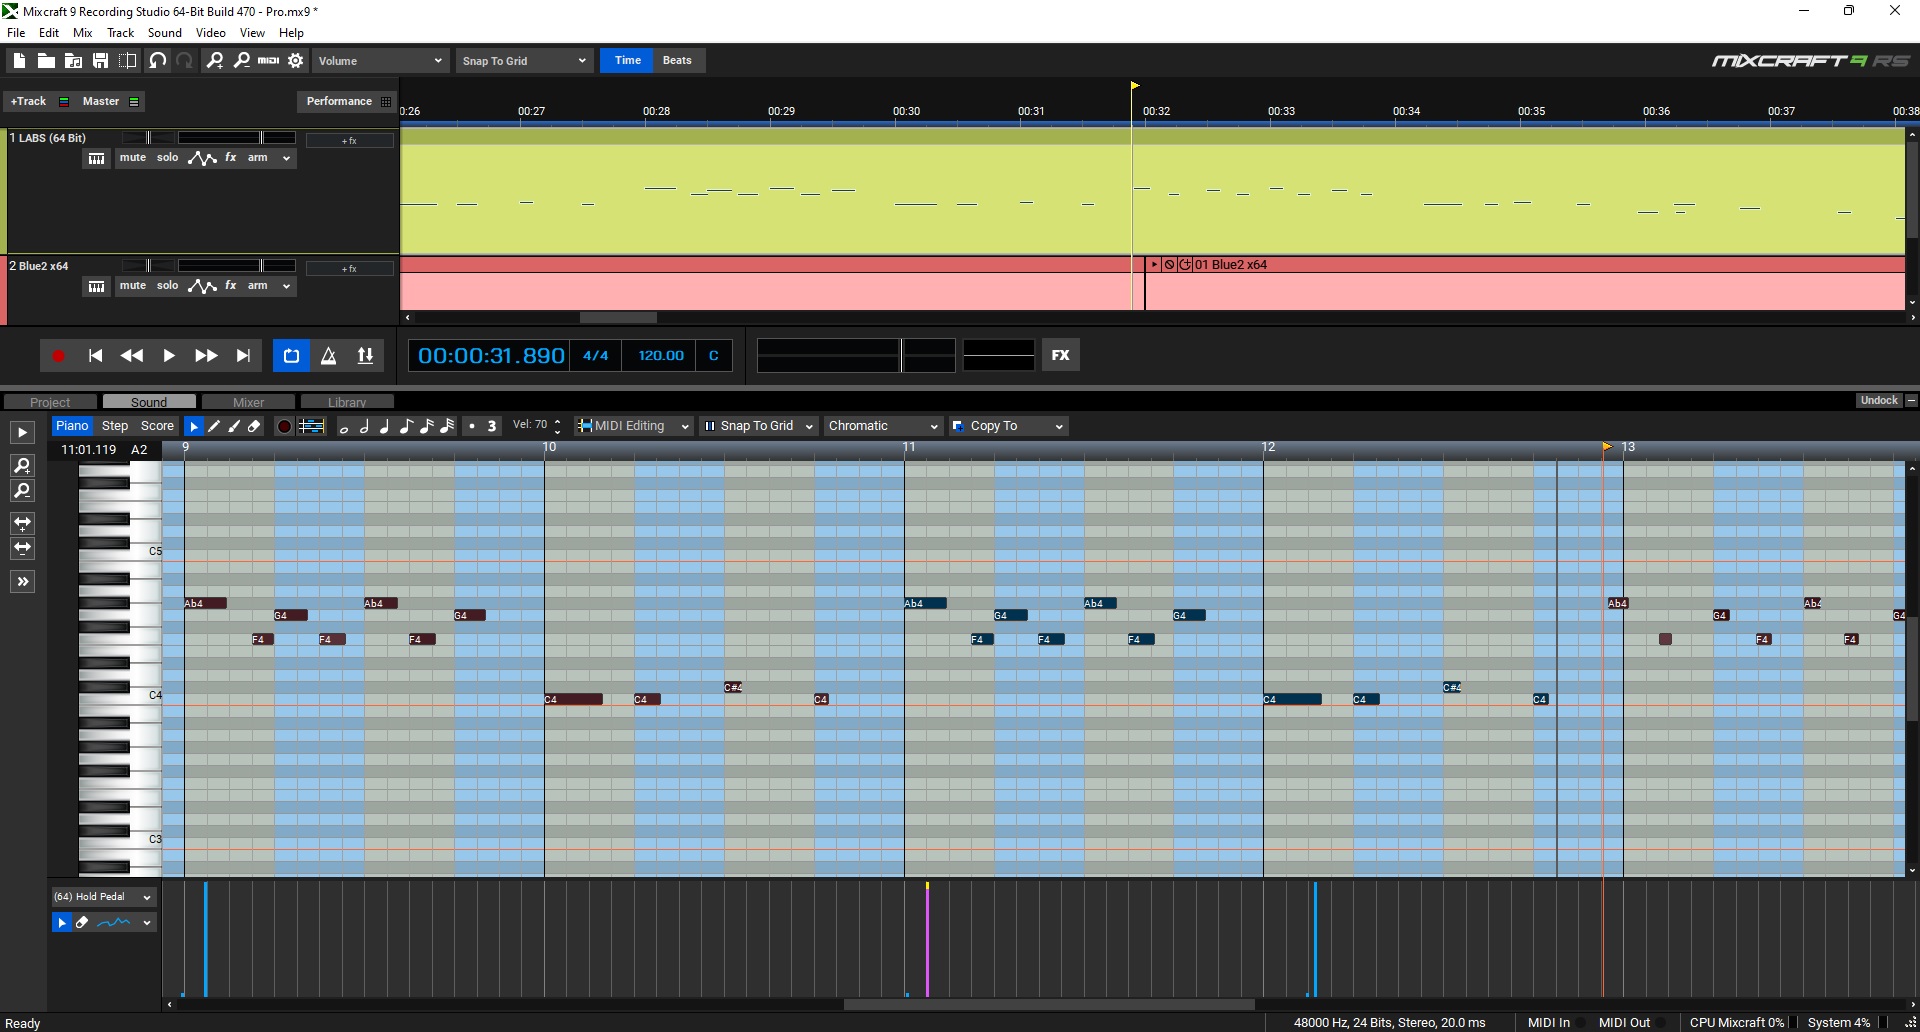Viewport: 1920px width, 1032px height.
Task: Open the Mix menu
Action: pos(83,33)
